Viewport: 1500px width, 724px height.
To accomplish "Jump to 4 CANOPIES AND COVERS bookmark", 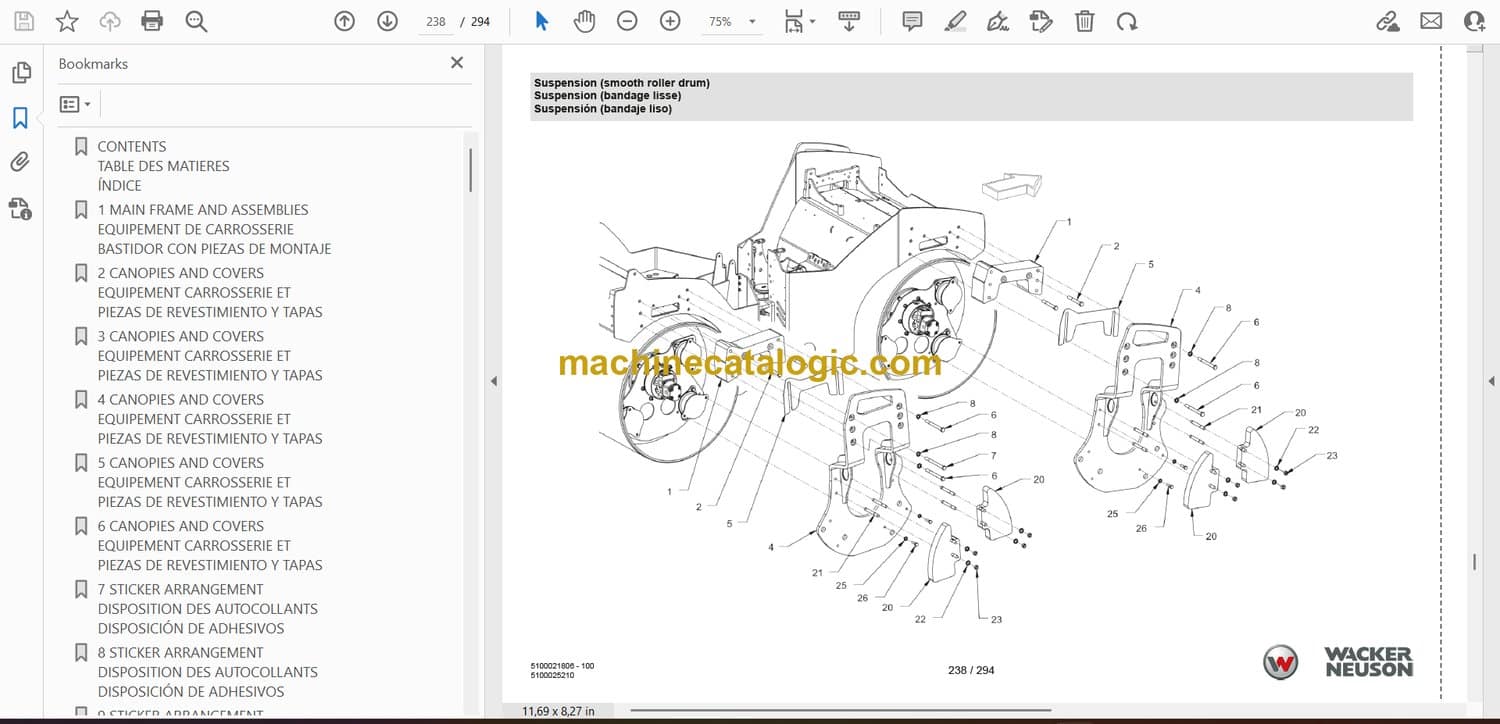I will click(210, 419).
